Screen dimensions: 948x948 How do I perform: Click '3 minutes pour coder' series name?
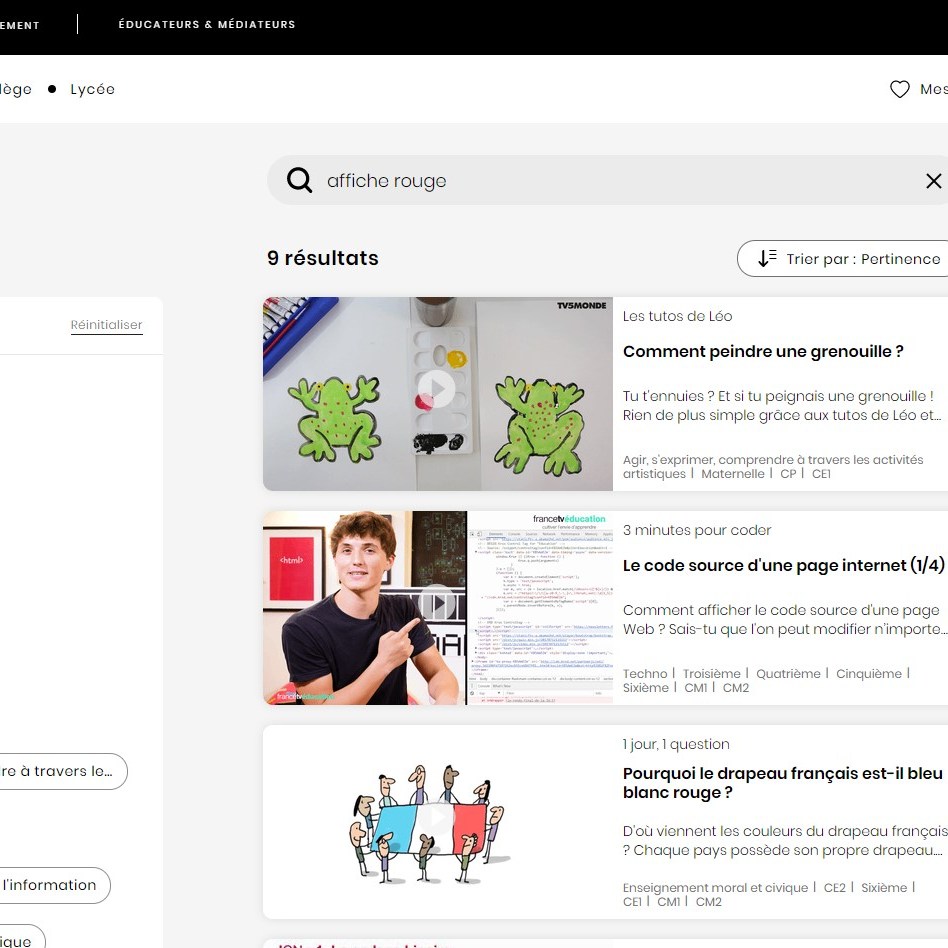pos(697,530)
